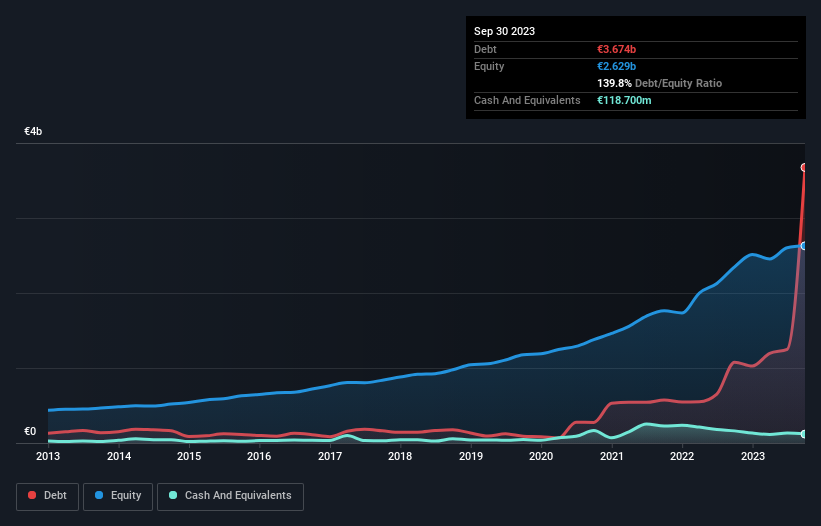The height and width of the screenshot is (526, 821).
Task: Click Cash And Equivalents label in tooltip
Action: tap(527, 100)
